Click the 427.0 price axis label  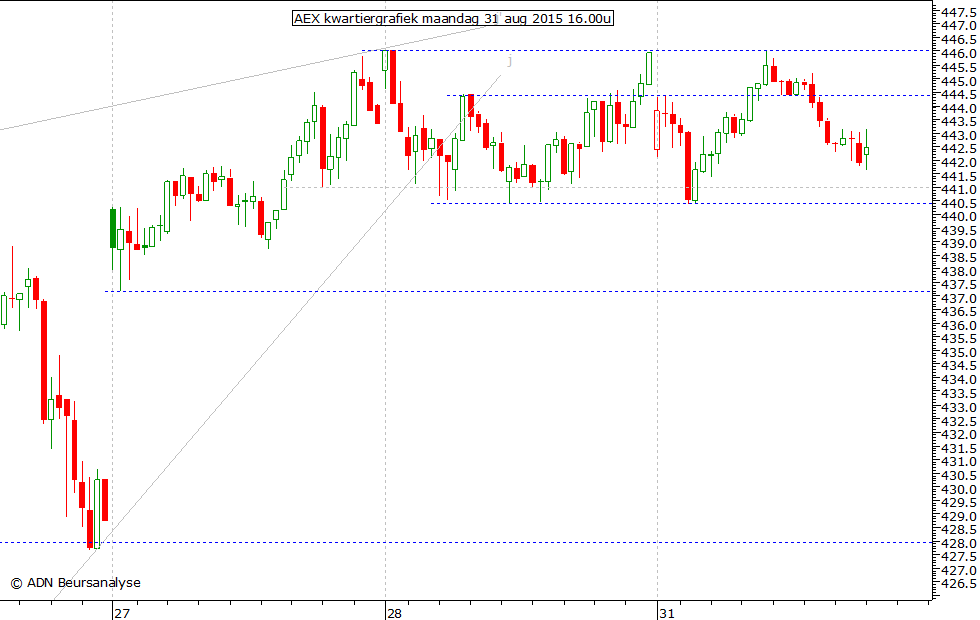[x=959, y=571]
